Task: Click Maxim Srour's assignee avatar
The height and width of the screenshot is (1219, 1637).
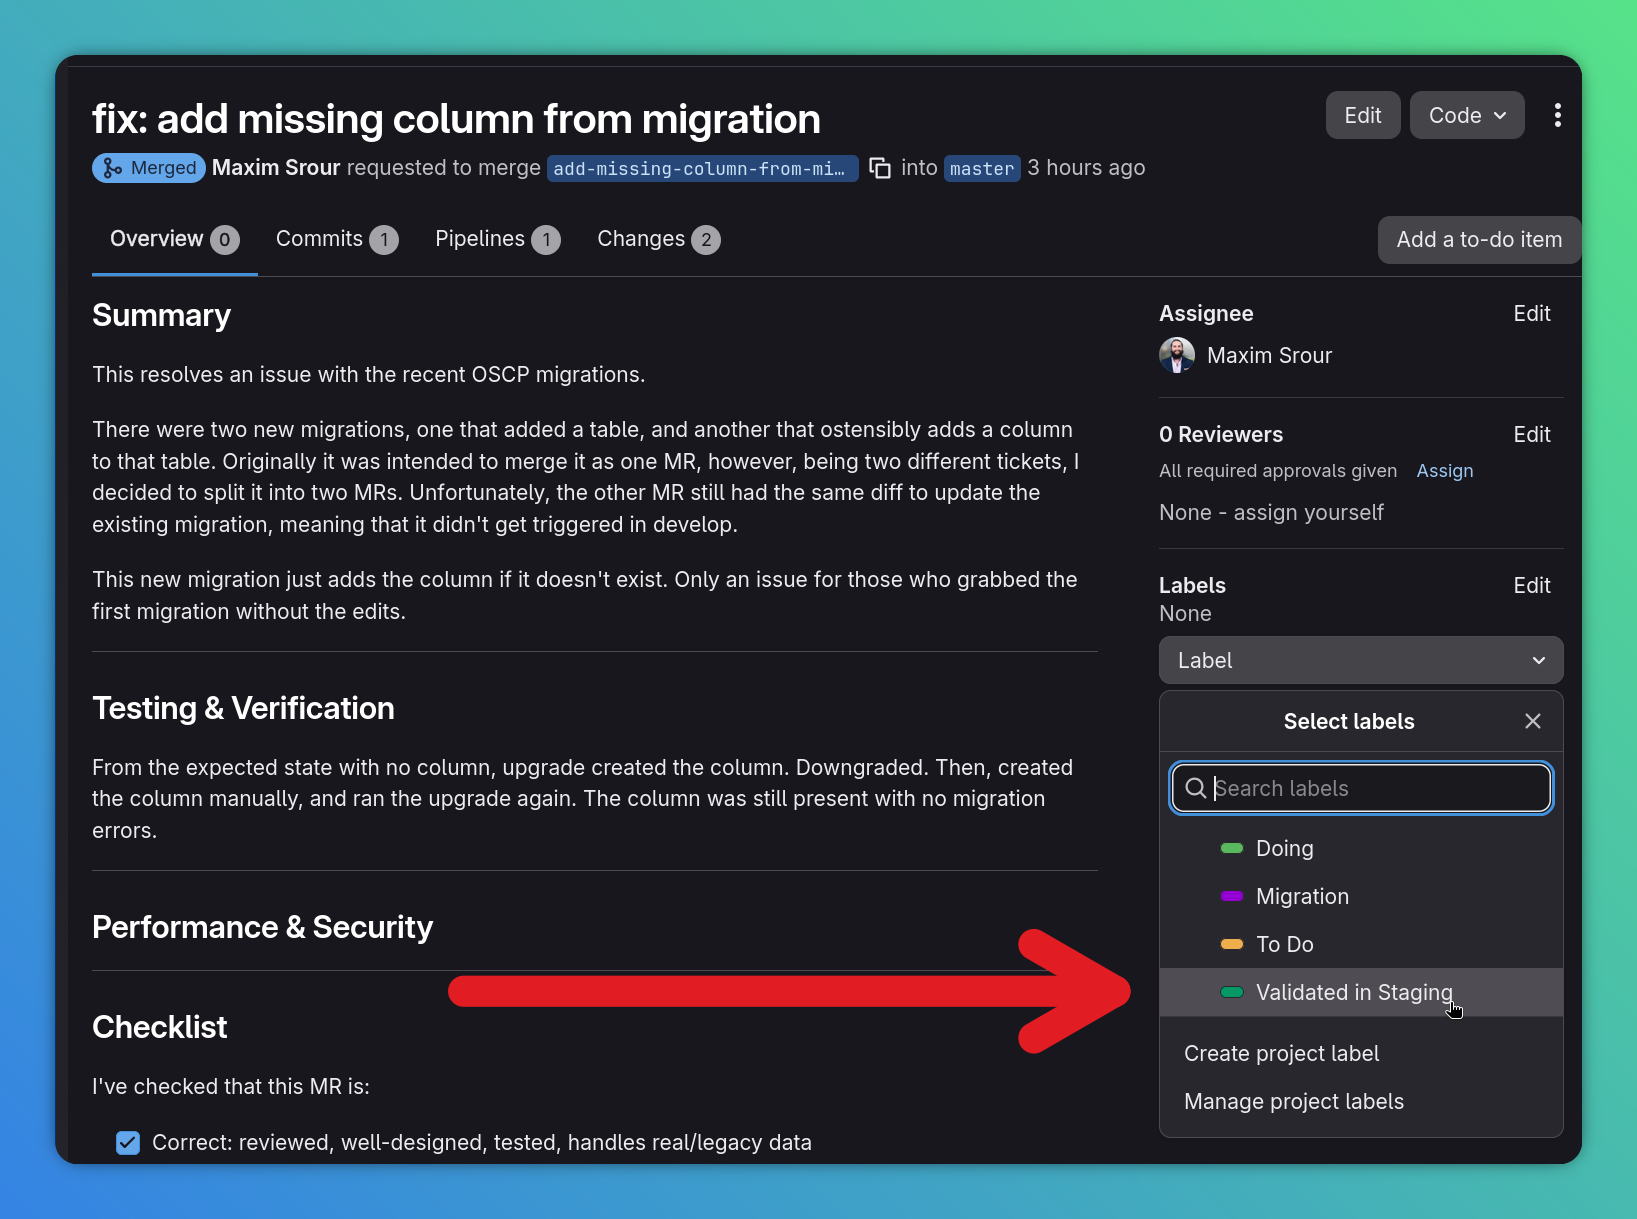Action: tap(1177, 356)
